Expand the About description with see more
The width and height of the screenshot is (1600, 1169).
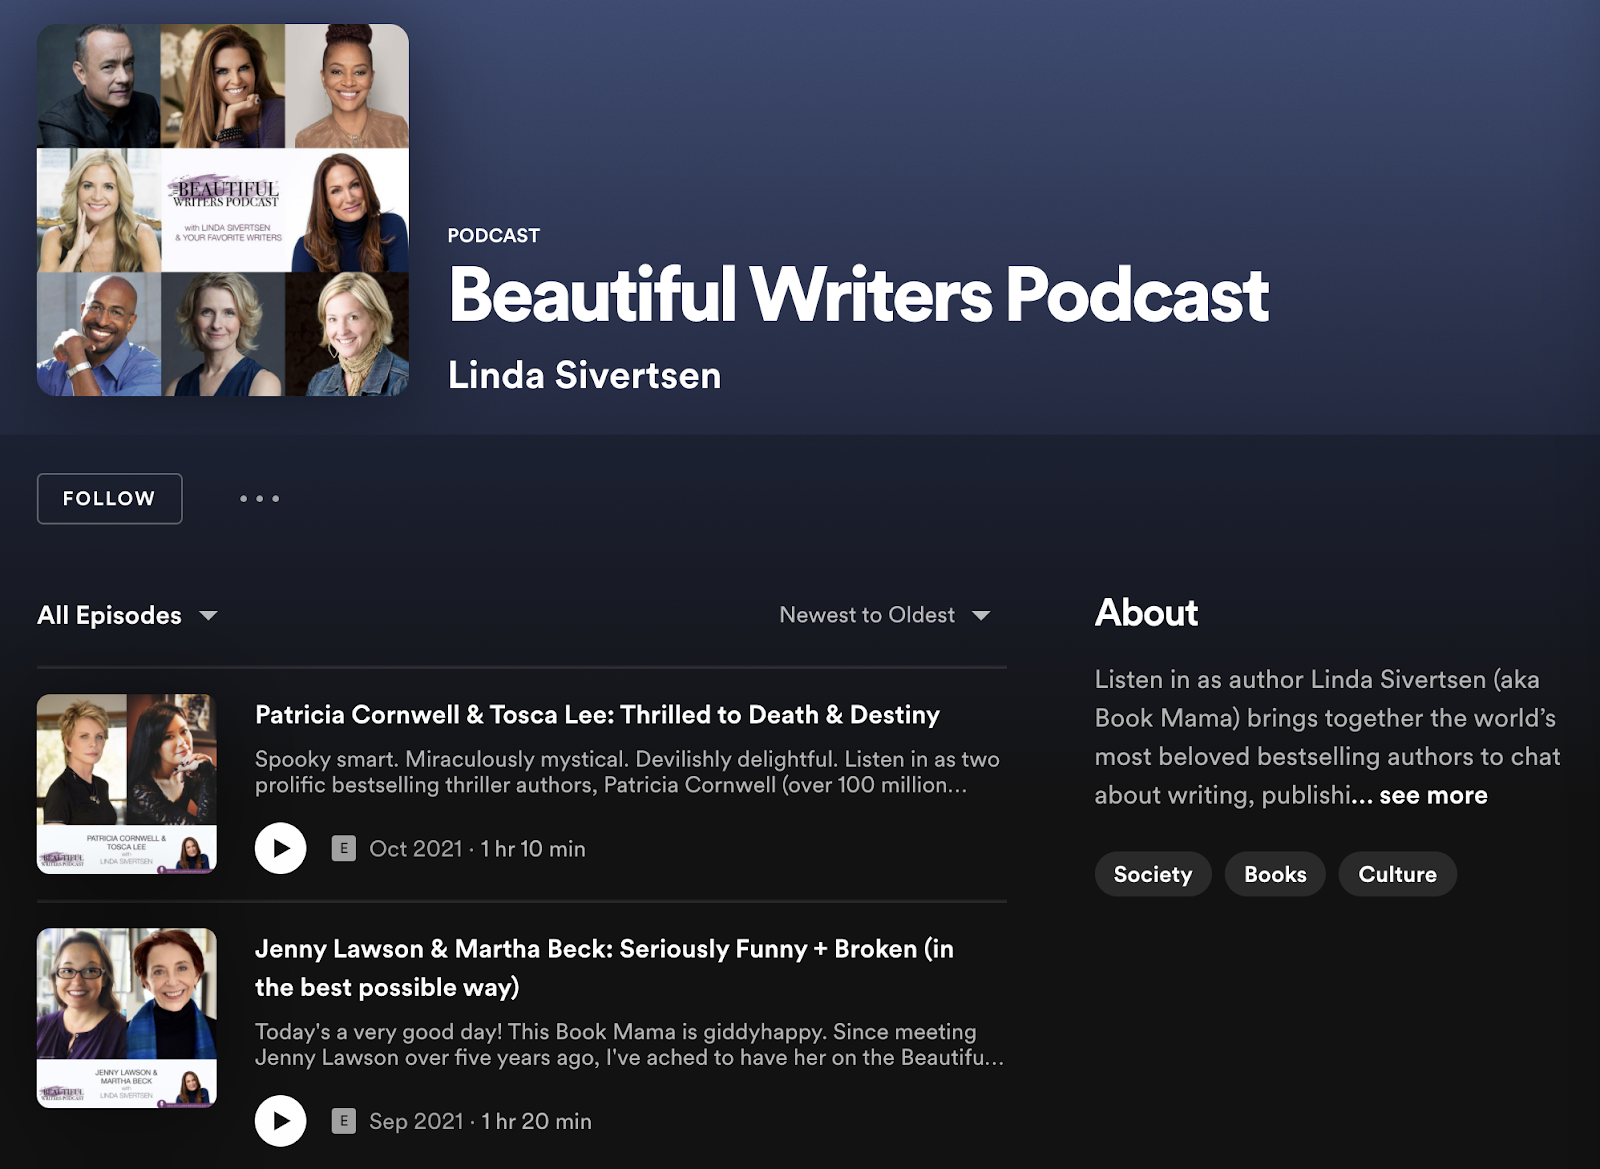[1433, 795]
